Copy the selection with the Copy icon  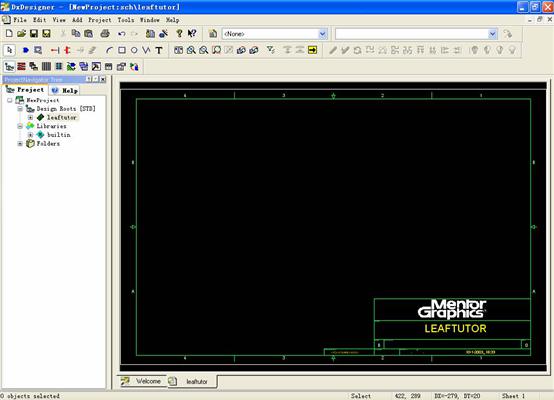point(76,34)
